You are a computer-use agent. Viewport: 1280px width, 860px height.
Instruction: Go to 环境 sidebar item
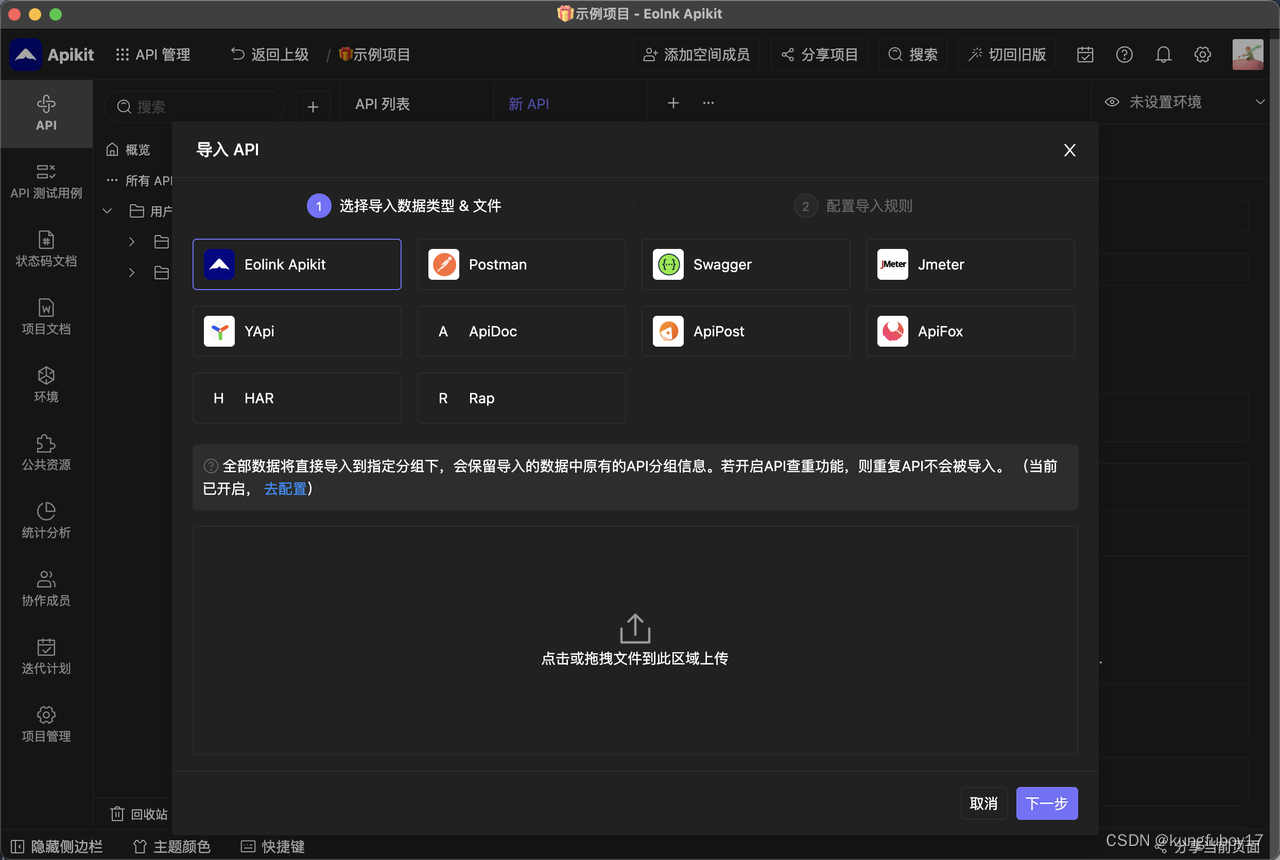(46, 385)
